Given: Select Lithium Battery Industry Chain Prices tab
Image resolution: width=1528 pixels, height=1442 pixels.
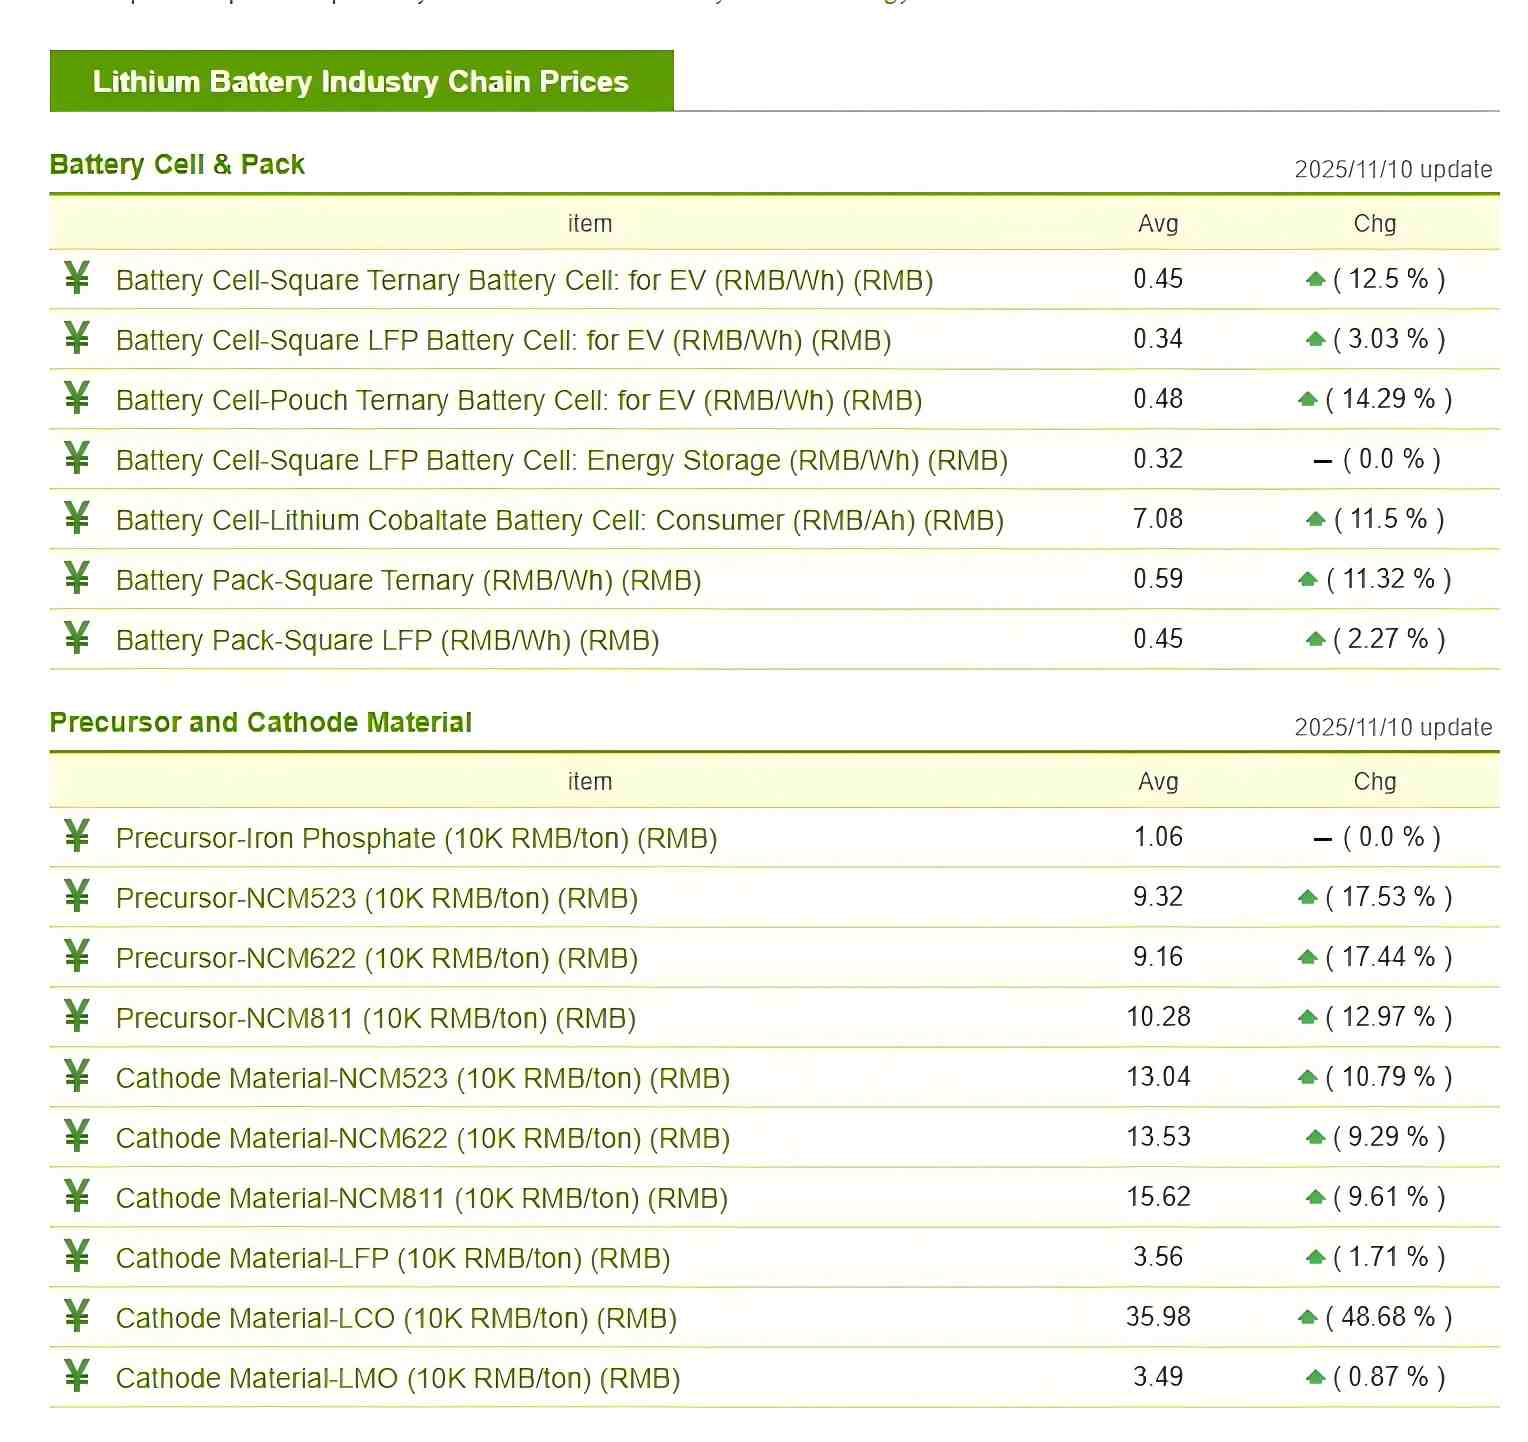Looking at the screenshot, I should pos(361,81).
